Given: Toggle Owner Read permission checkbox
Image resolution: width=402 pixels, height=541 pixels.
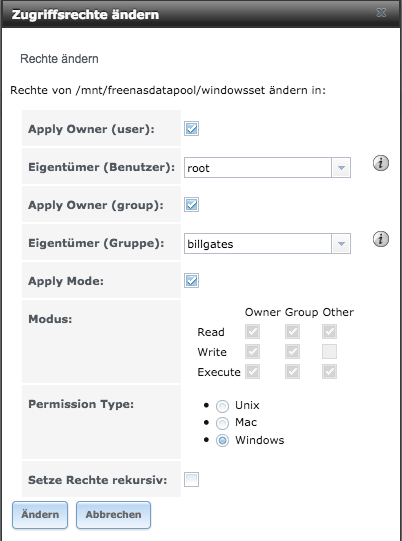Looking at the screenshot, I should (252, 332).
